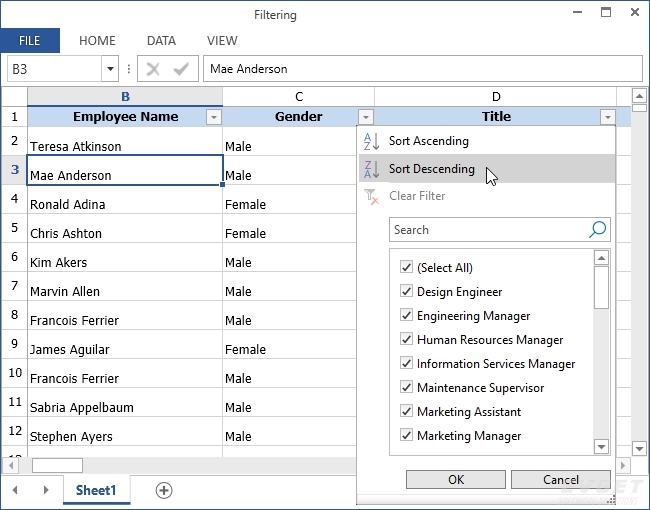This screenshot has height=510, width=650.
Task: Toggle the Marketing Assistant checkbox
Action: pyautogui.click(x=406, y=412)
